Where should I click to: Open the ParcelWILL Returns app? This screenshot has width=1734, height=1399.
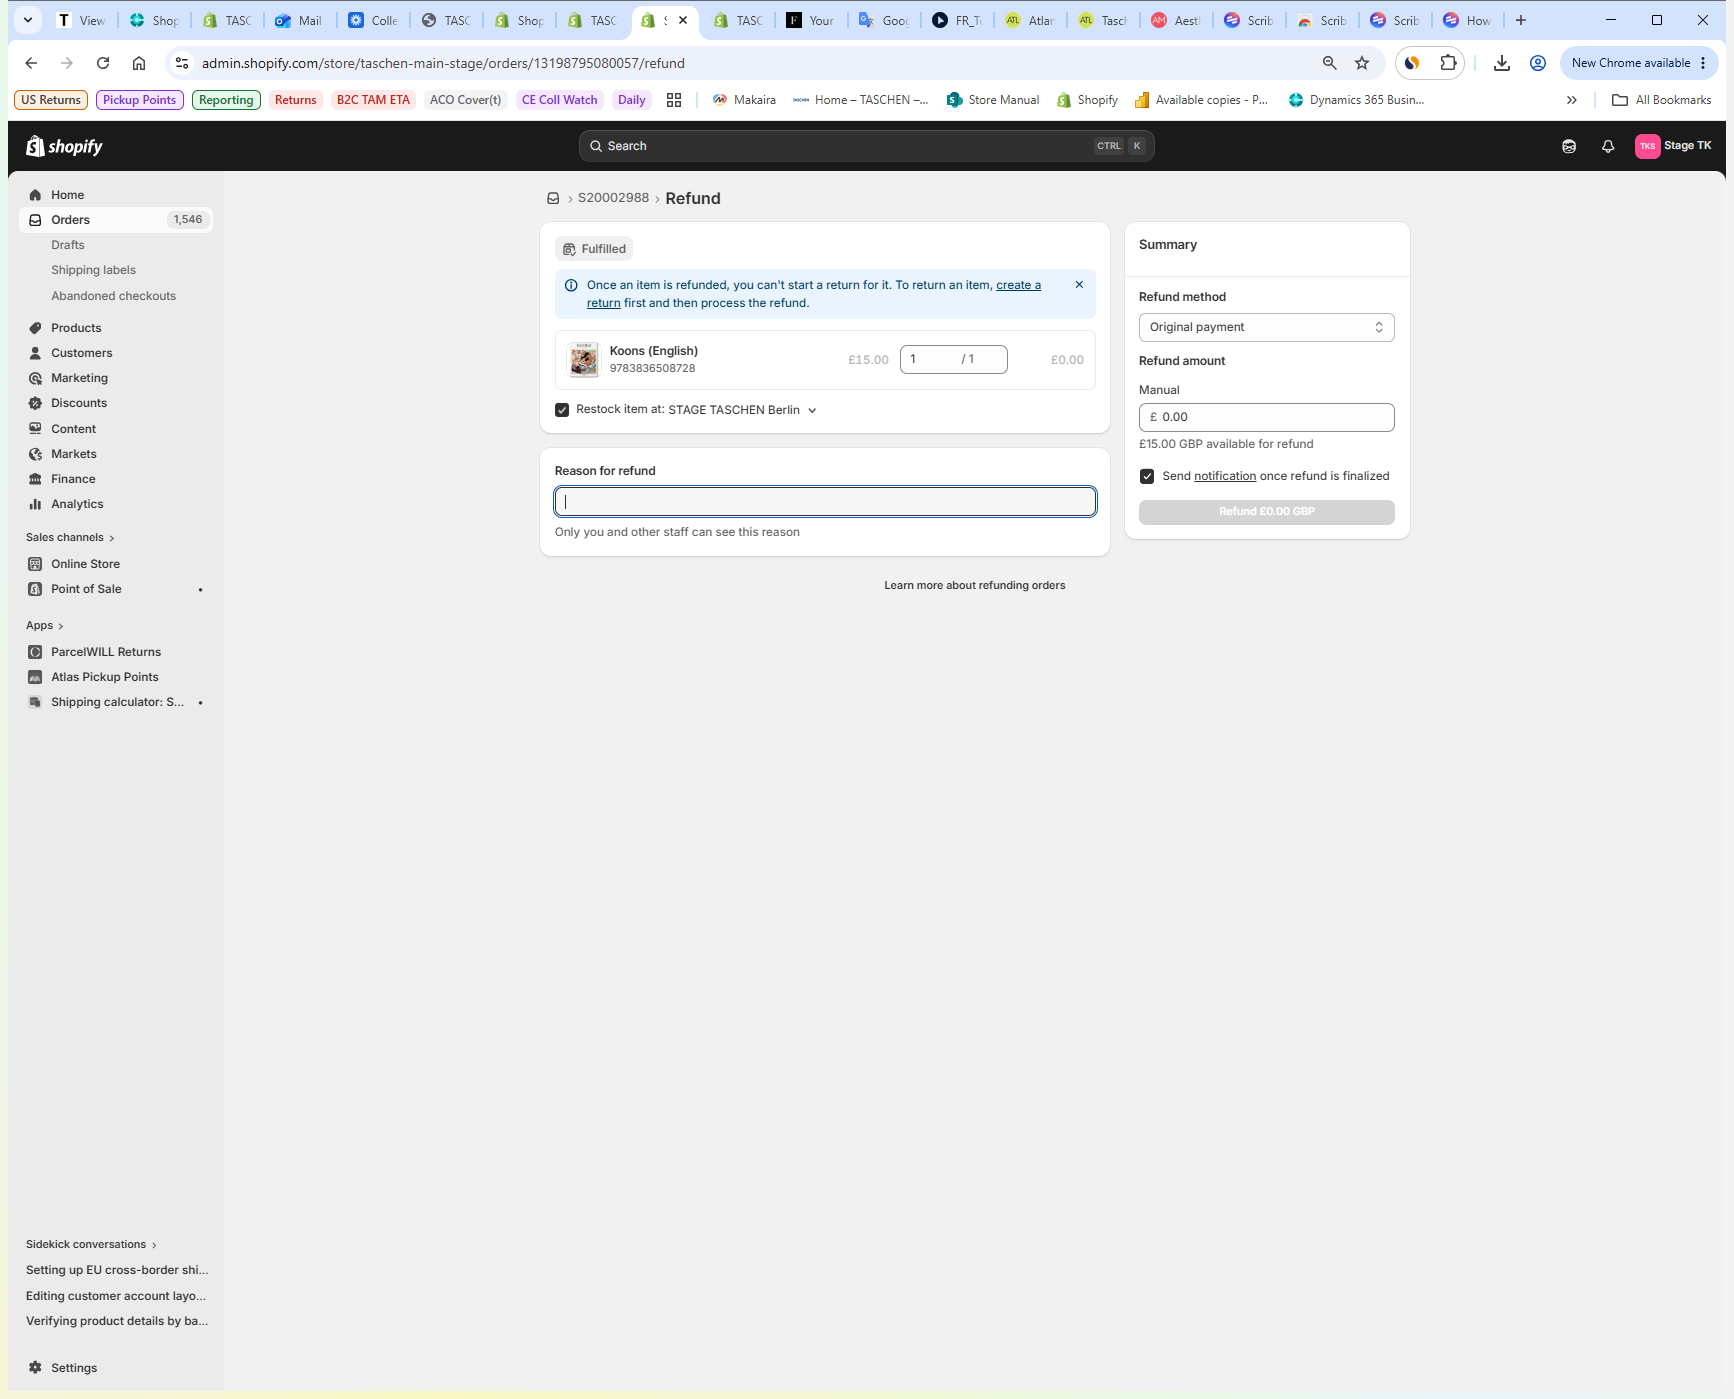105,652
